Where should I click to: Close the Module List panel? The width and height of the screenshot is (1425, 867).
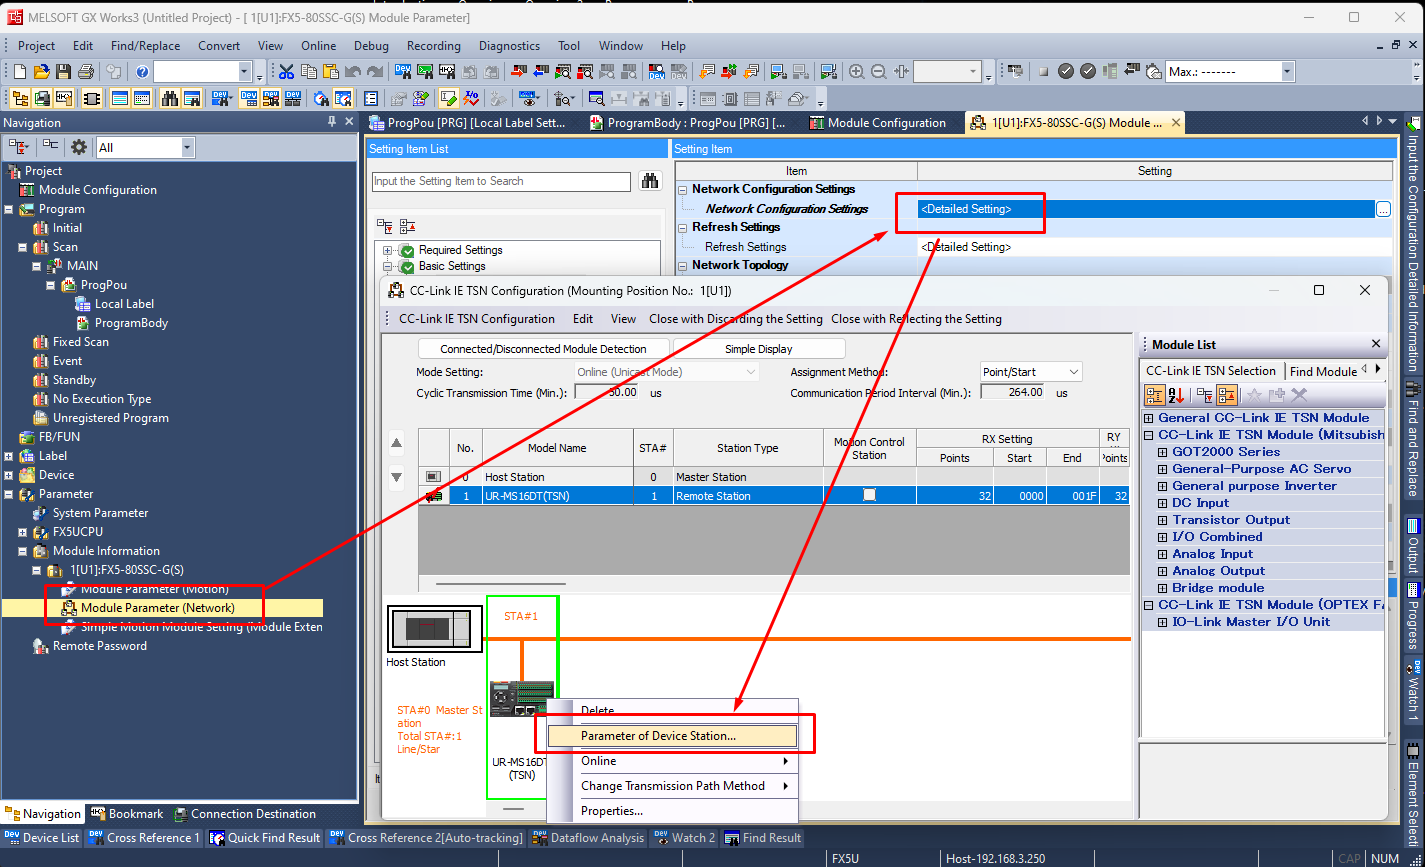tap(1375, 344)
